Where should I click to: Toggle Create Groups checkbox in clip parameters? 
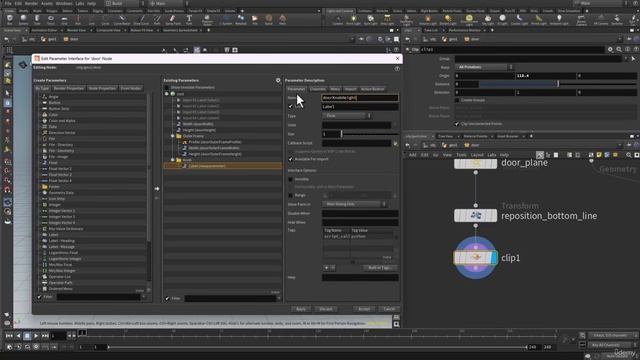[x=457, y=100]
